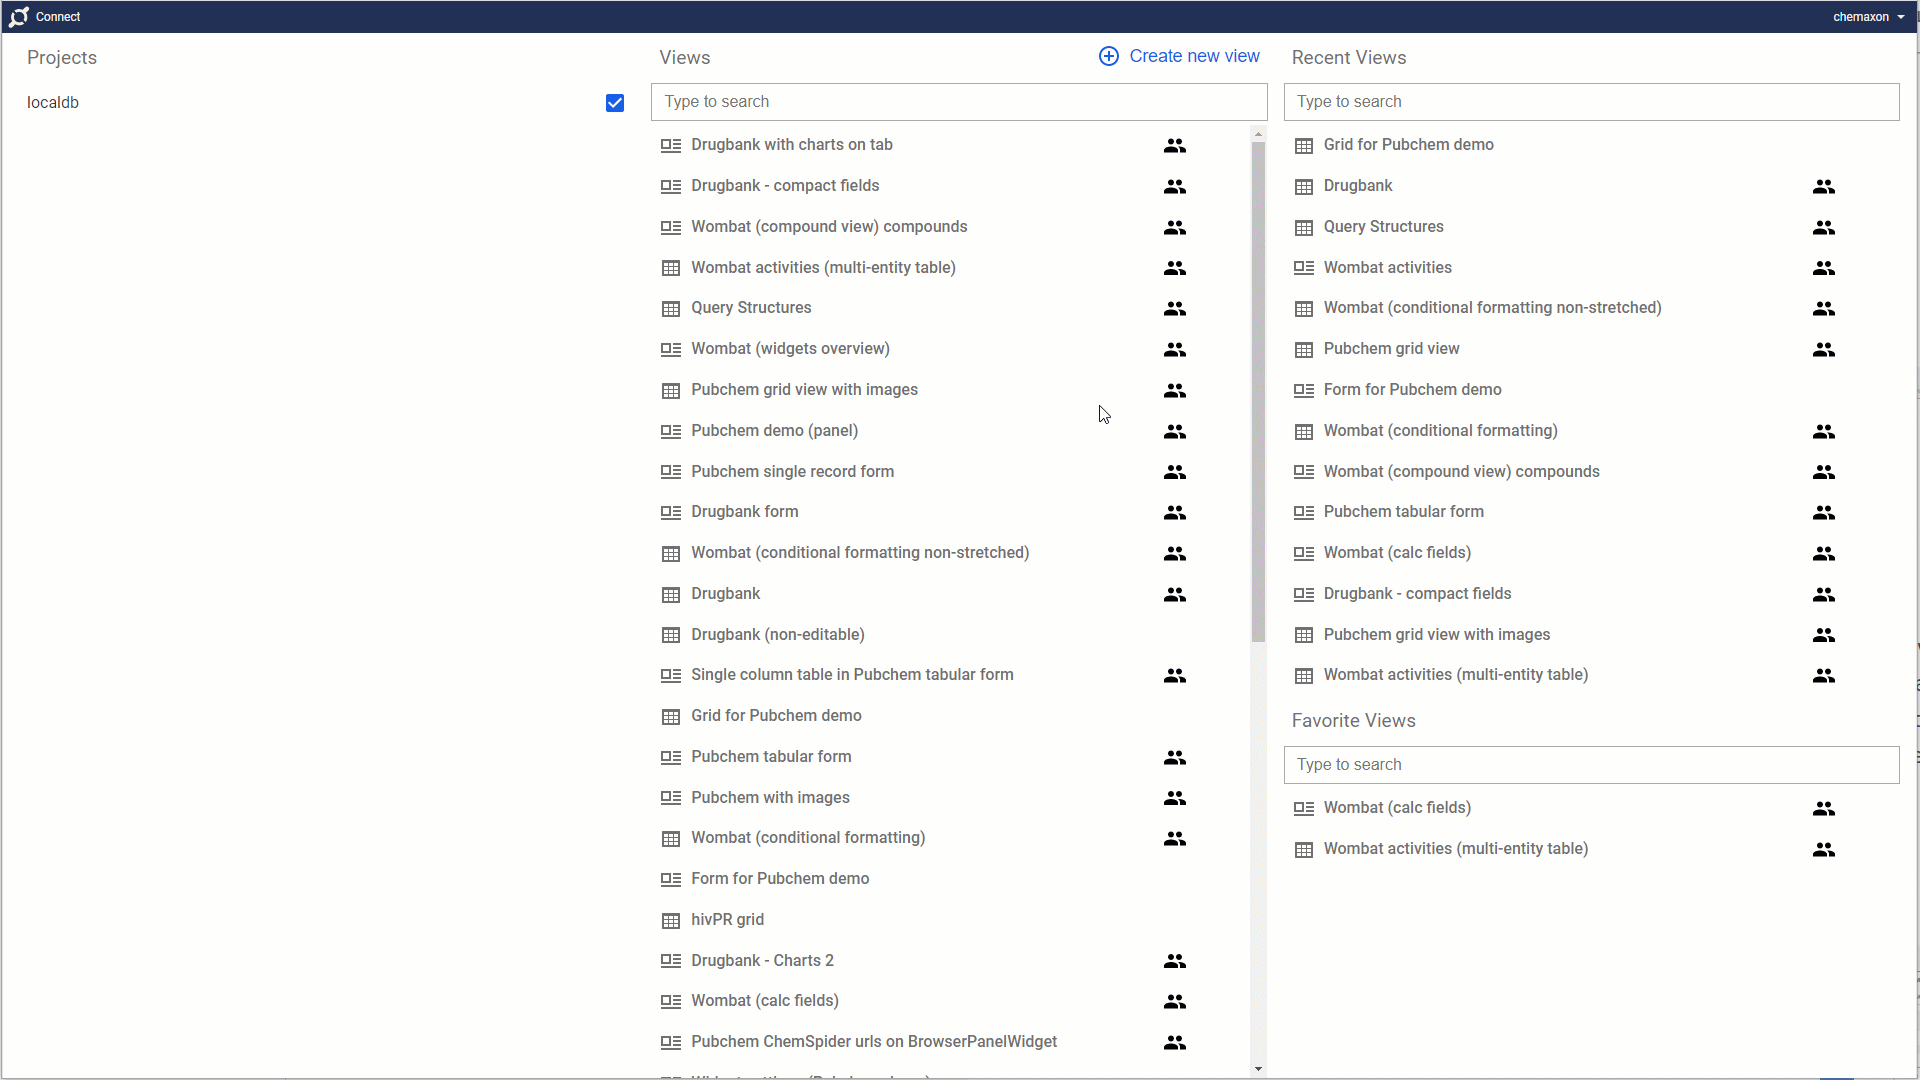Viewport: 1920px width, 1080px height.
Task: Uncheck the localdb project checkbox
Action: 615,103
